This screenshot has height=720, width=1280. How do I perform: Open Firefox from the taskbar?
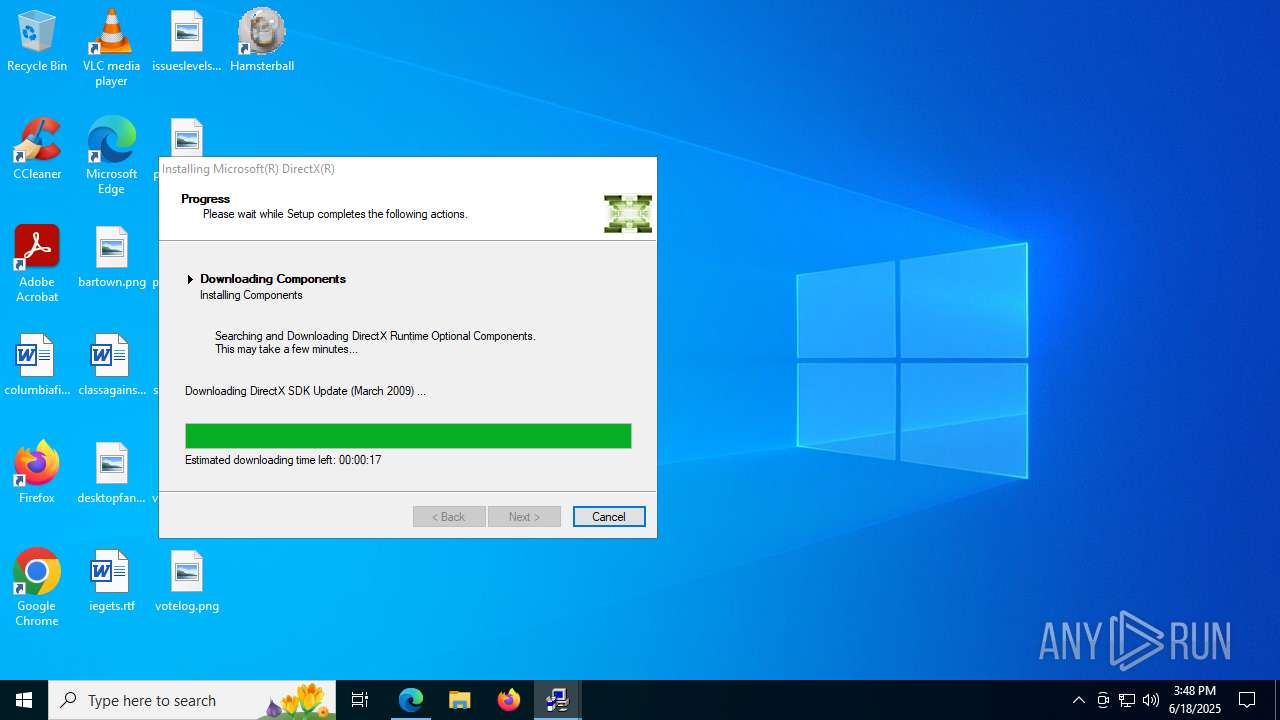[x=509, y=700]
